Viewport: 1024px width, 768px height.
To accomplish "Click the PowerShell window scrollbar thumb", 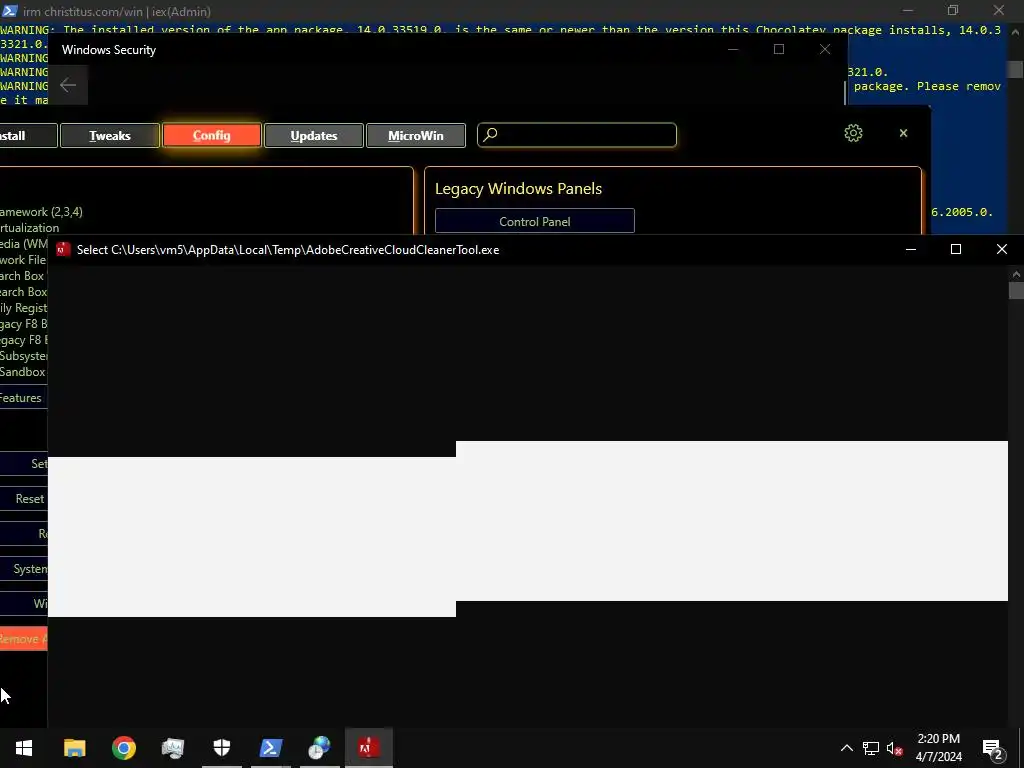I will pyautogui.click(x=1014, y=69).
